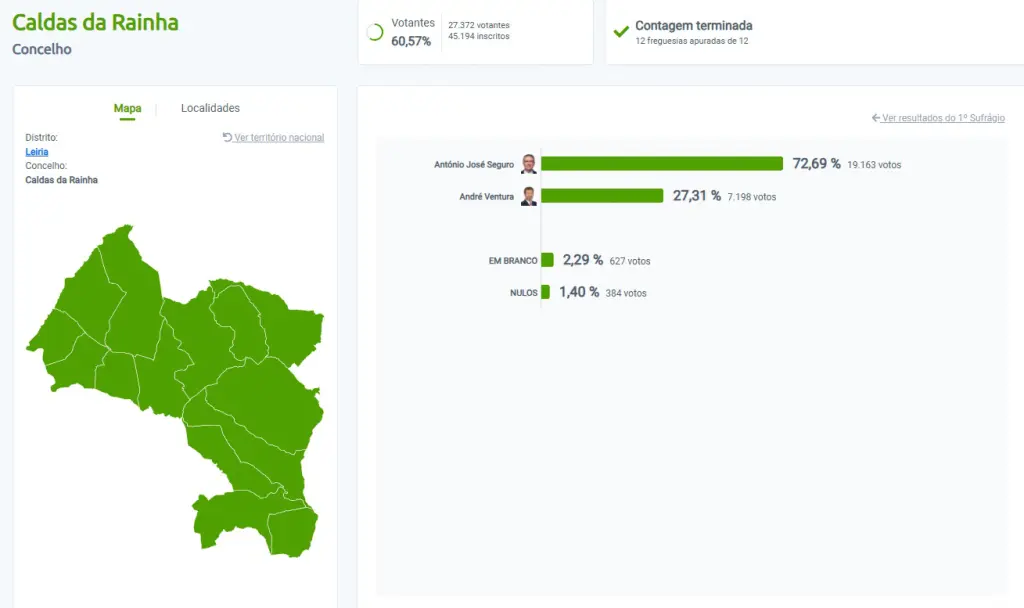
Task: Open the Localidades tab
Action: point(210,108)
